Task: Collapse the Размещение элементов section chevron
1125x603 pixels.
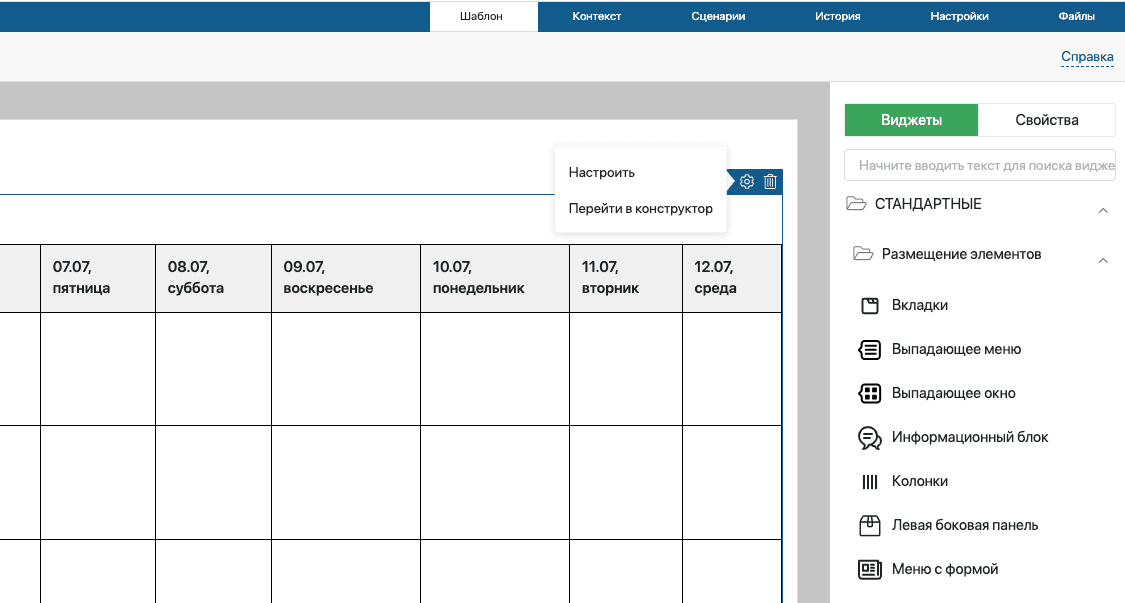Action: [x=1104, y=260]
